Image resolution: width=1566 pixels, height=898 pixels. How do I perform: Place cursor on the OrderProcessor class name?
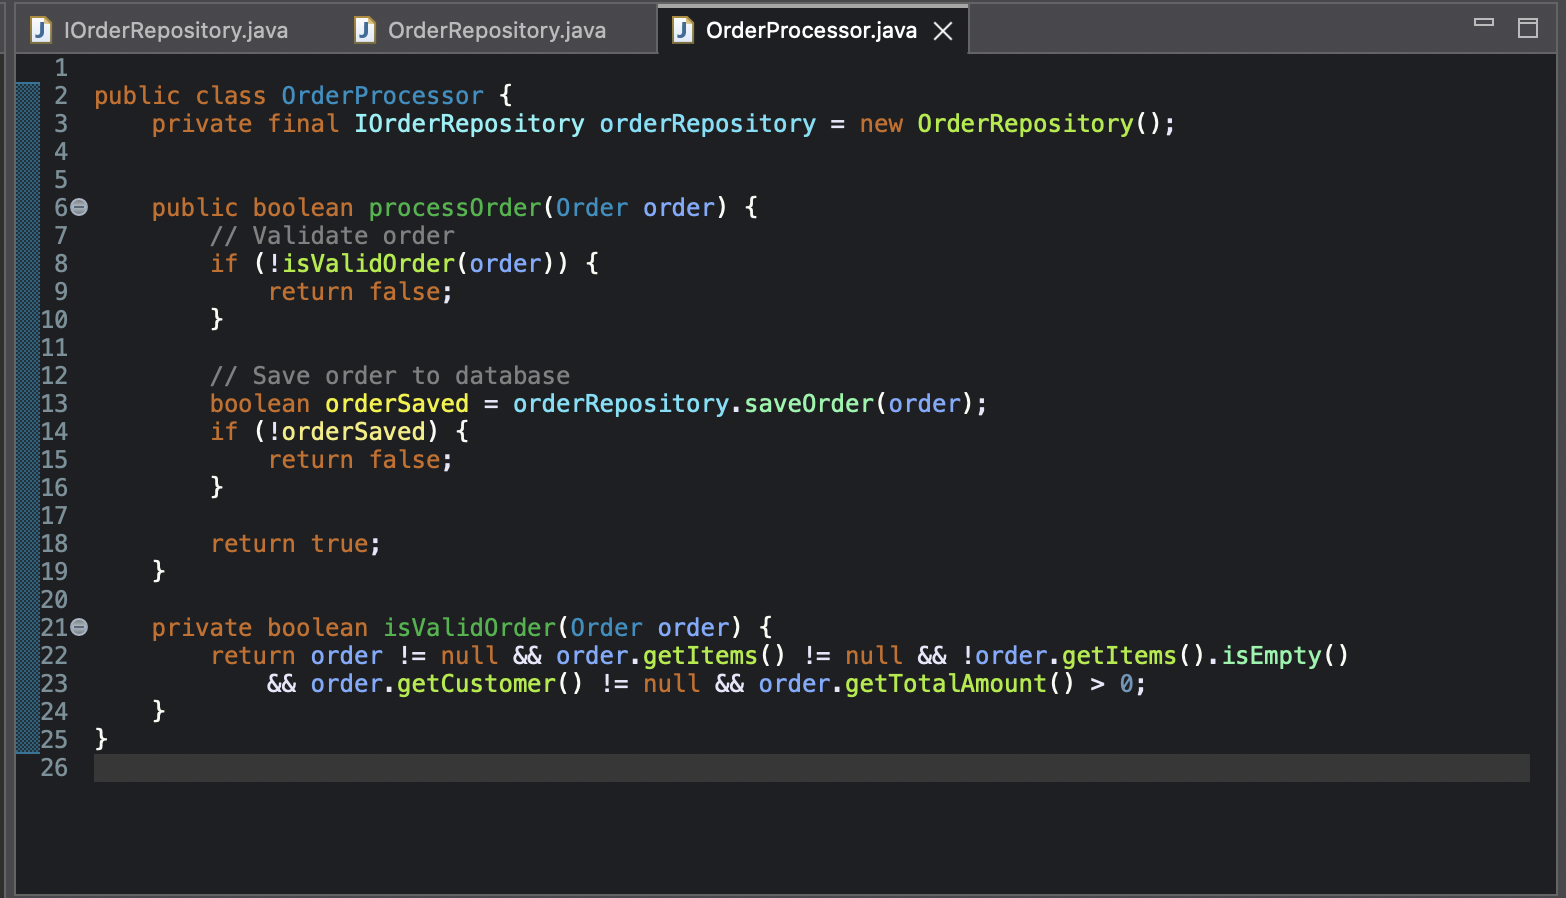pyautogui.click(x=381, y=95)
